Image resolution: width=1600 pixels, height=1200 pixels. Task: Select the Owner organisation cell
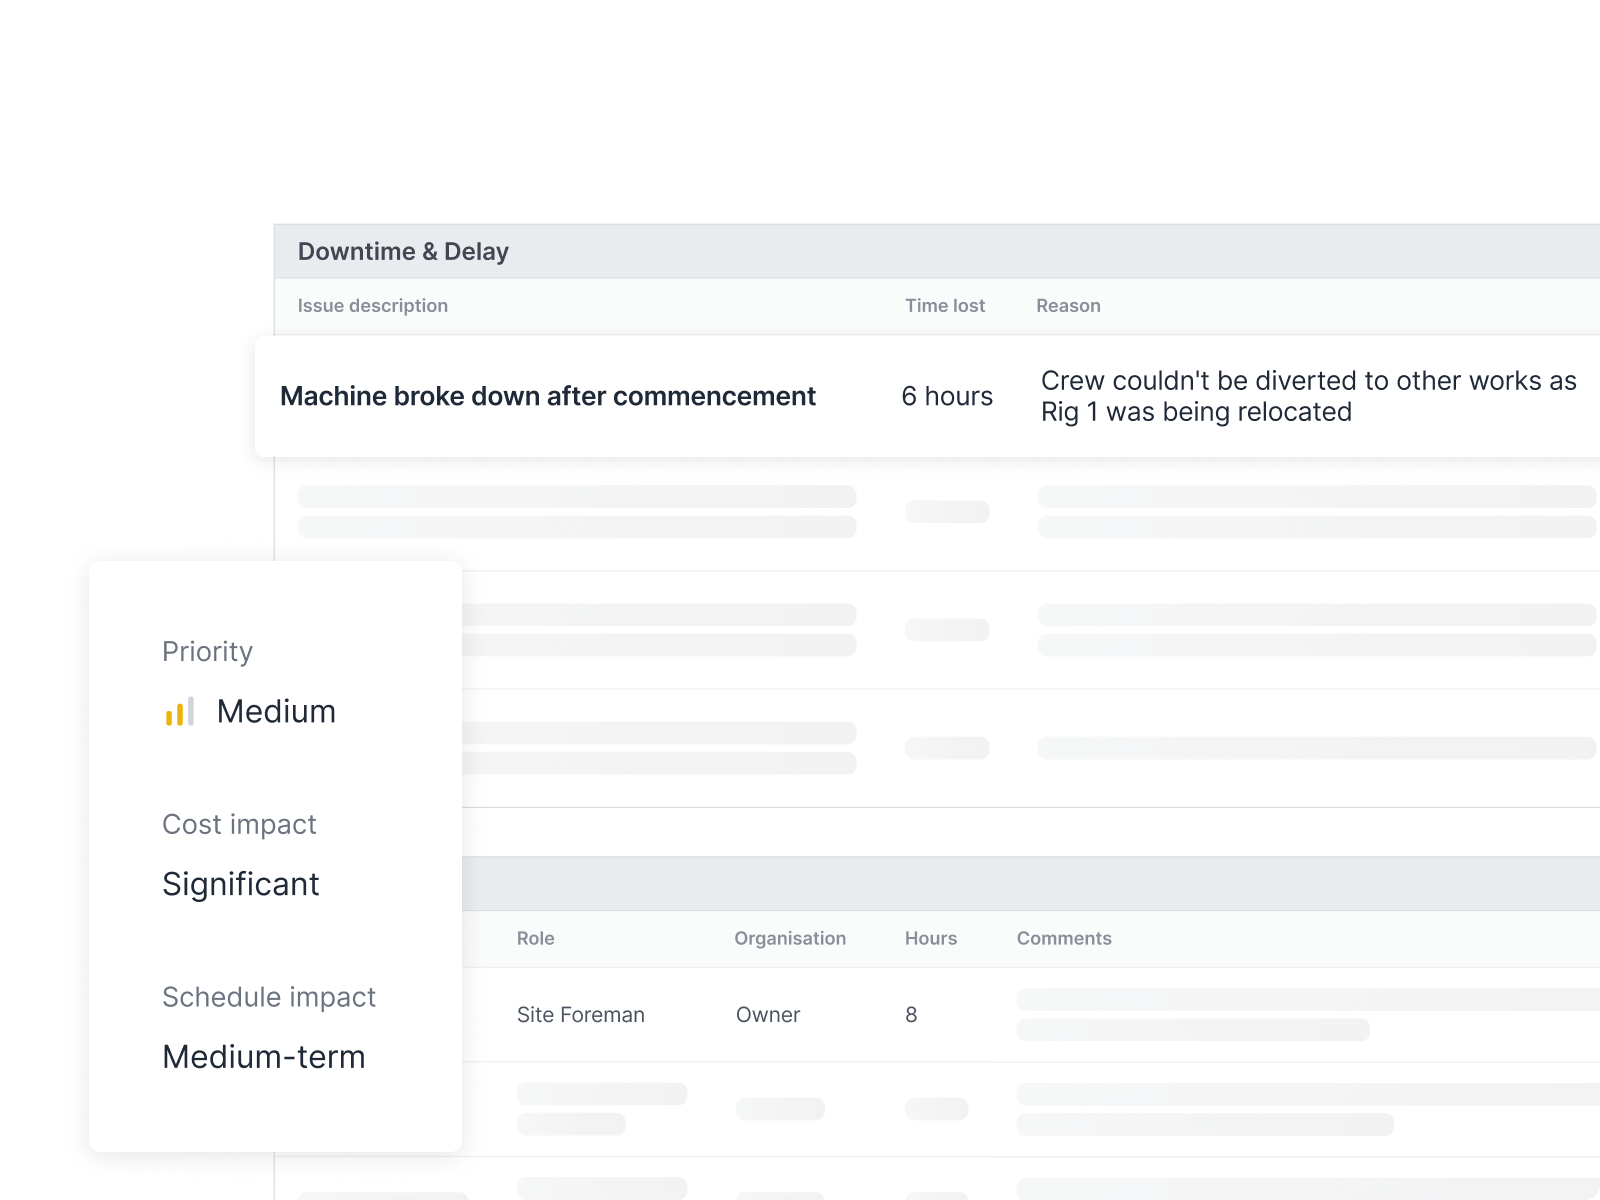coord(768,1015)
